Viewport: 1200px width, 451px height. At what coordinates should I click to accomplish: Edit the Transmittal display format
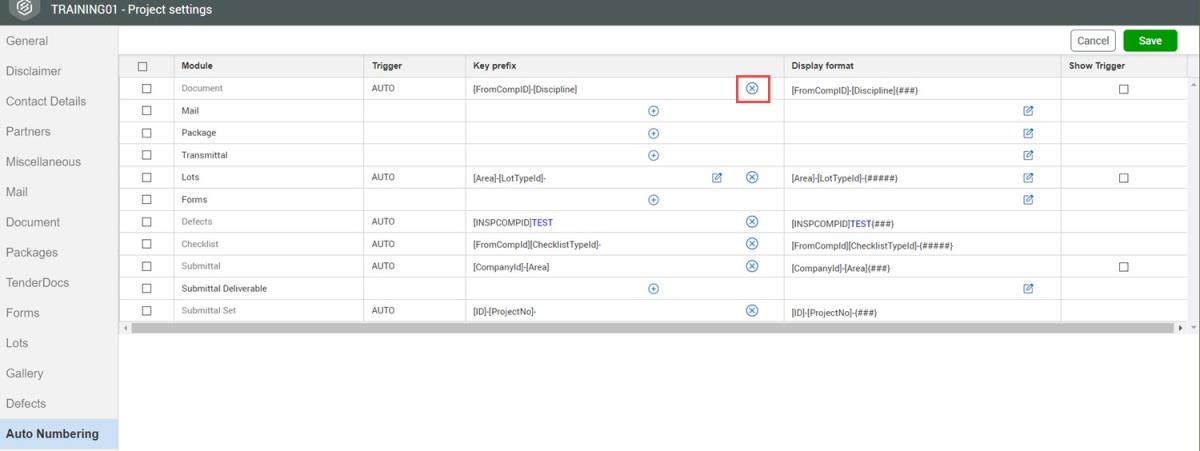click(1028, 155)
